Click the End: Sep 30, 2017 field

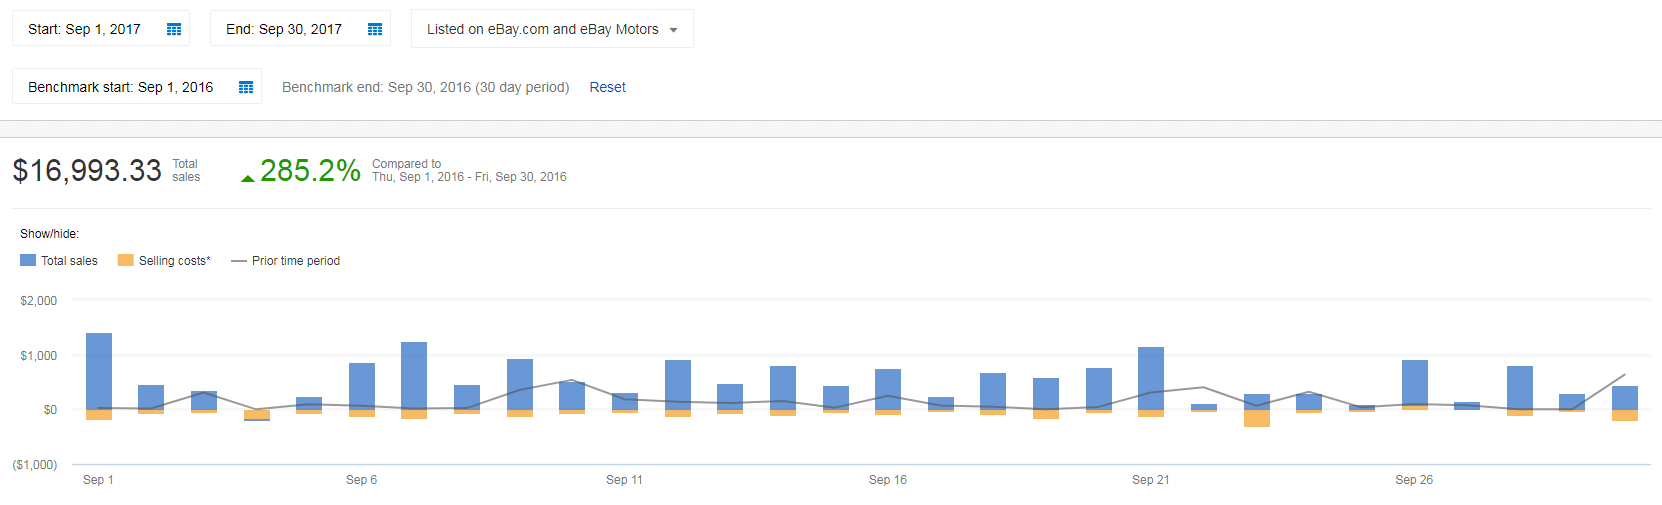pyautogui.click(x=284, y=29)
